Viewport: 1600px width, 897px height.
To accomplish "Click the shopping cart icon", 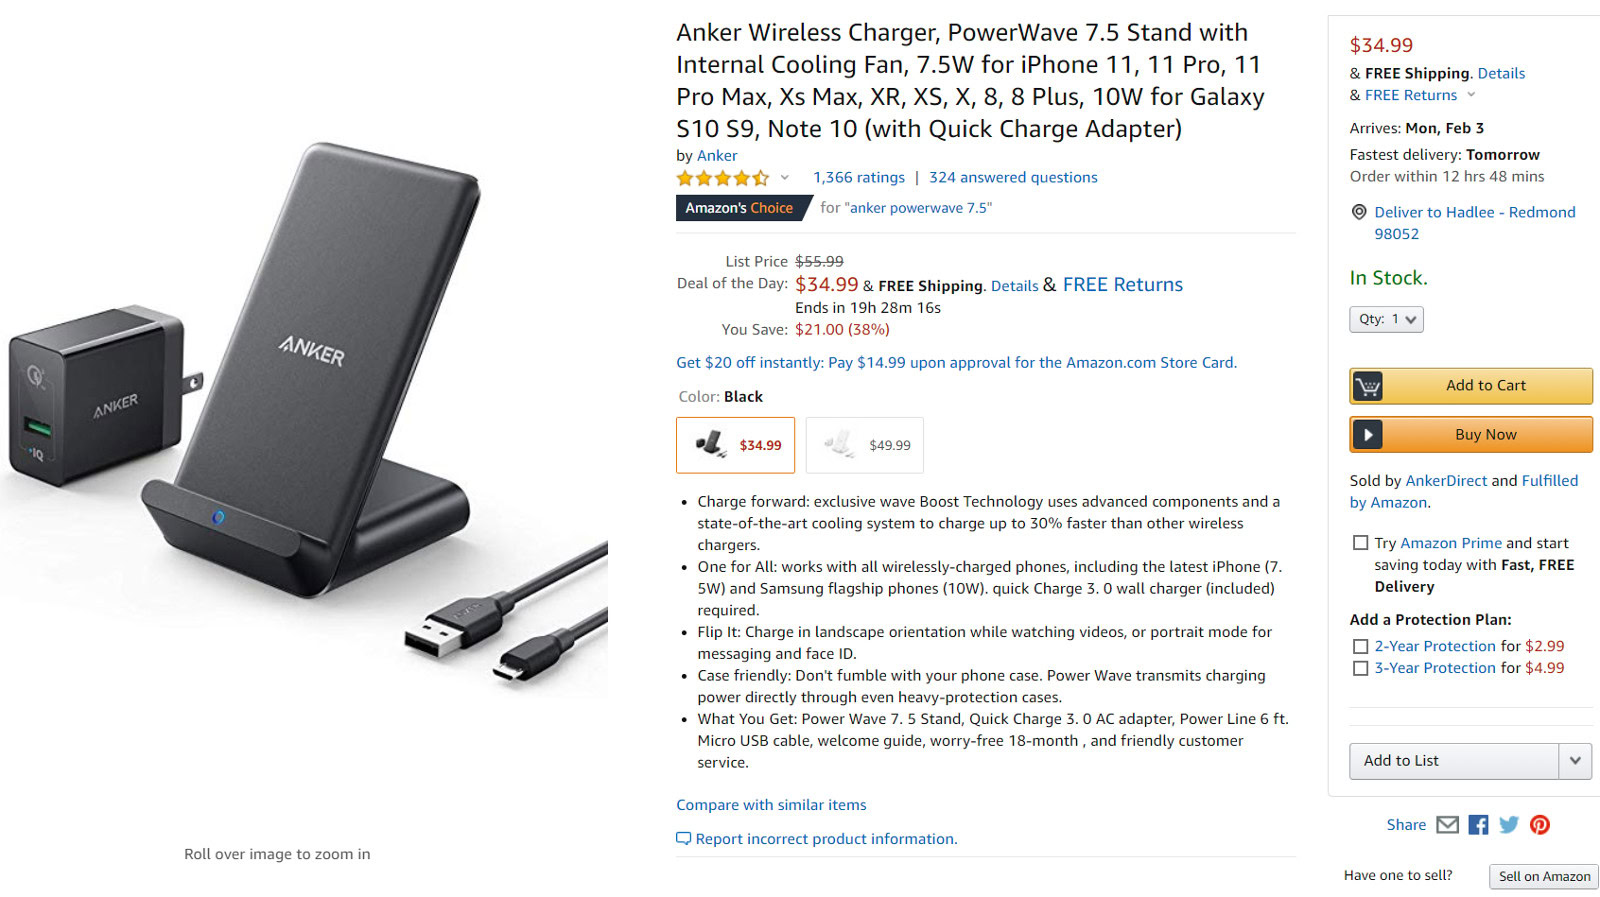I will (x=1368, y=386).
